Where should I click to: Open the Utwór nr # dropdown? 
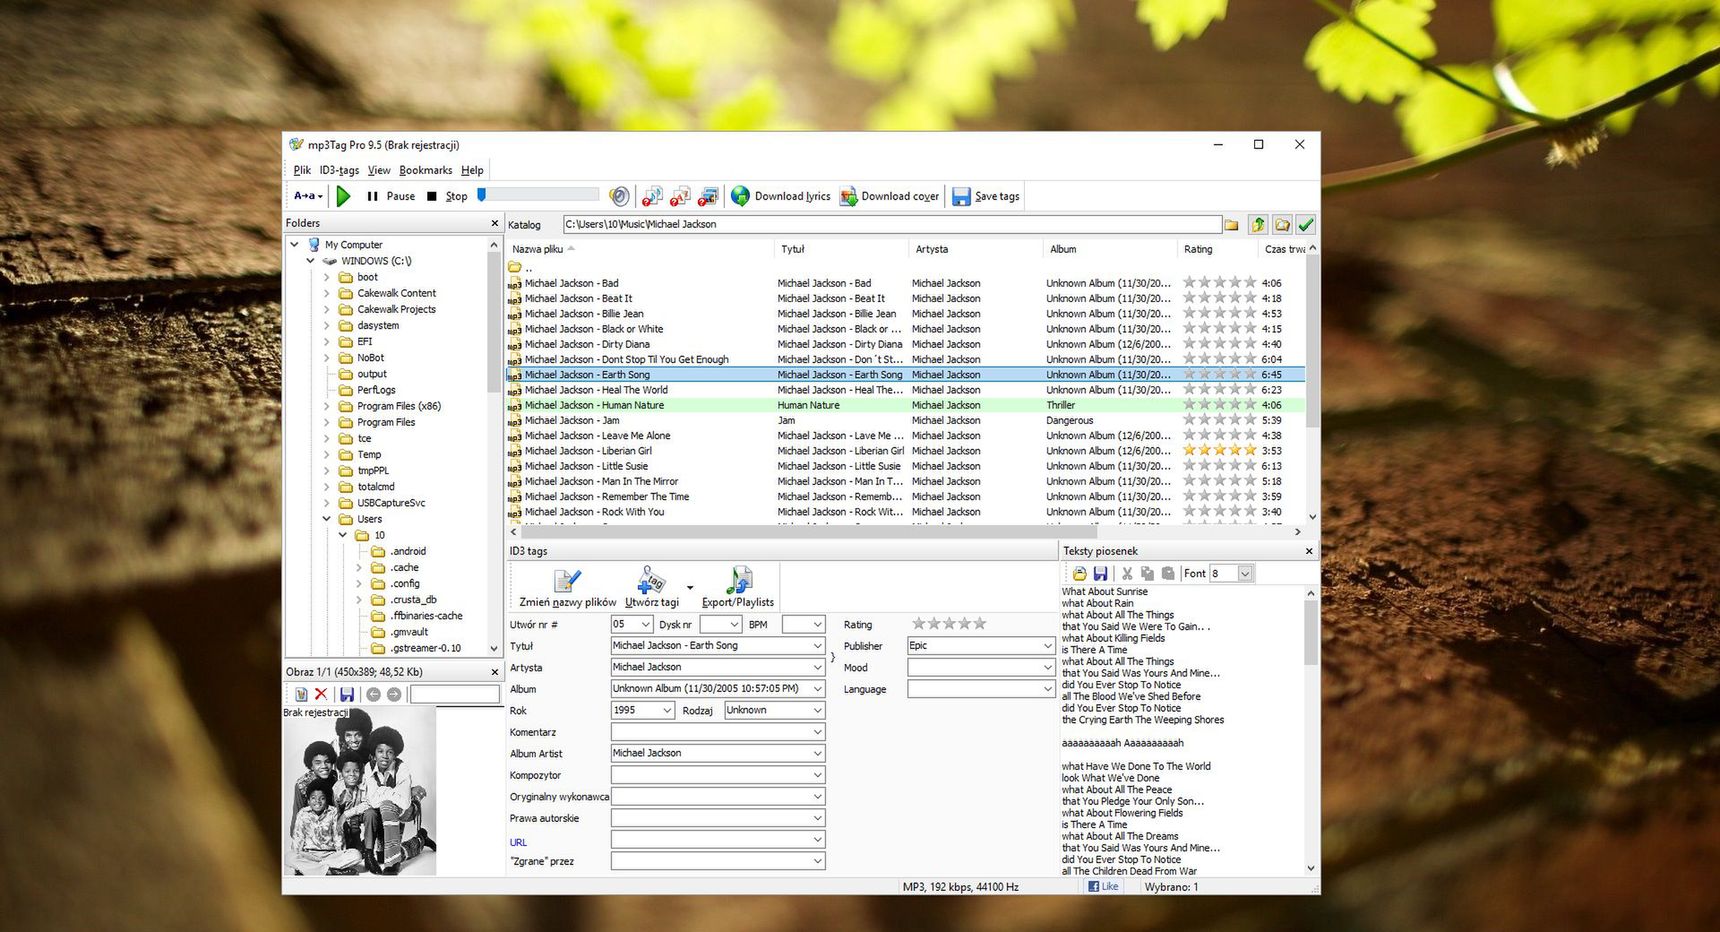pyautogui.click(x=646, y=624)
